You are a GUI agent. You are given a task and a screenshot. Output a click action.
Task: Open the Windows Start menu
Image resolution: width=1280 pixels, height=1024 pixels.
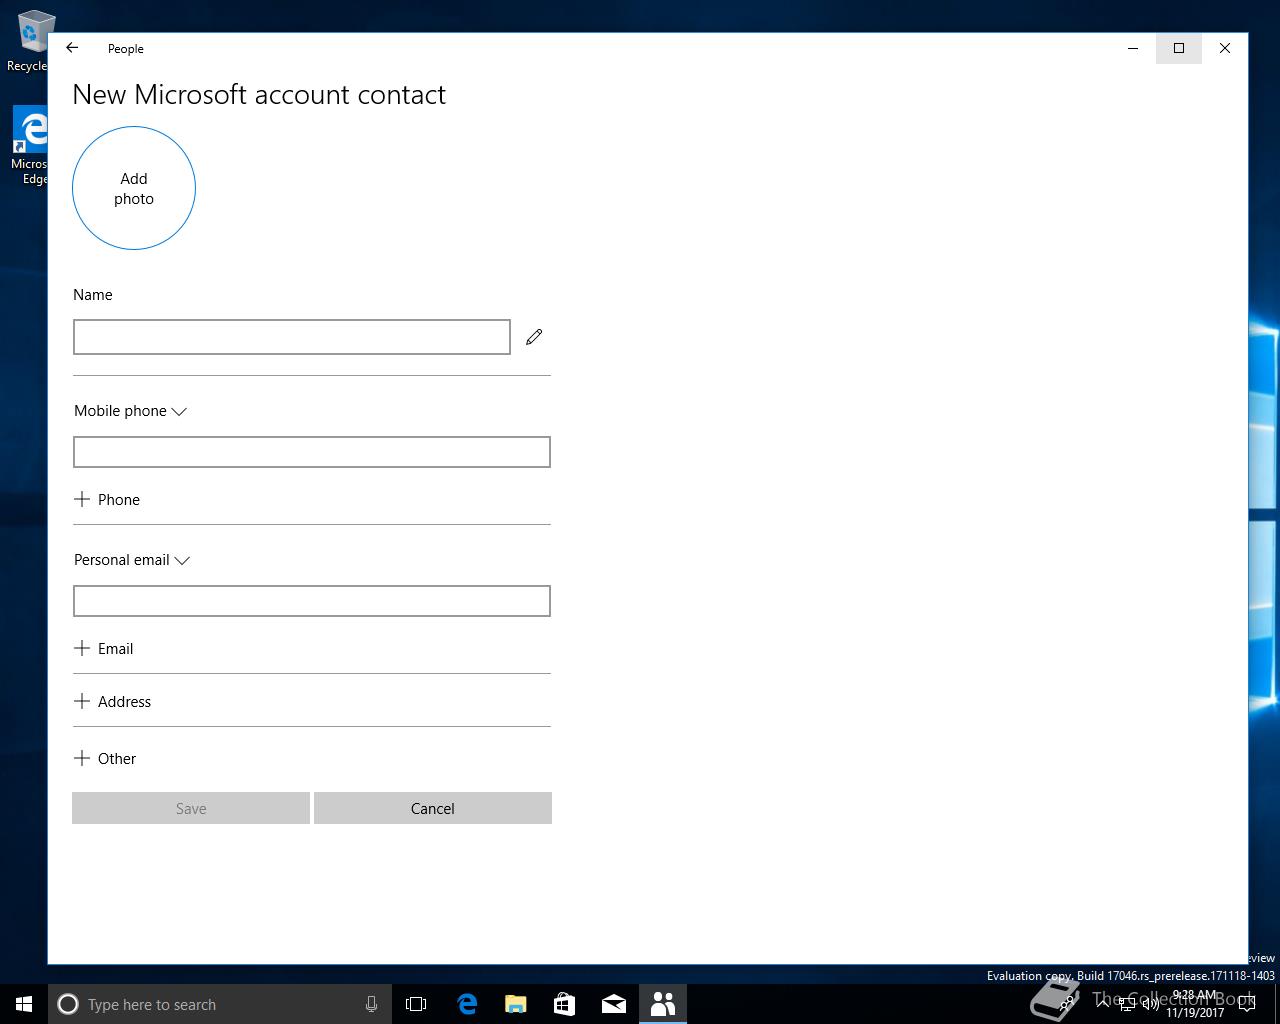(x=24, y=1004)
